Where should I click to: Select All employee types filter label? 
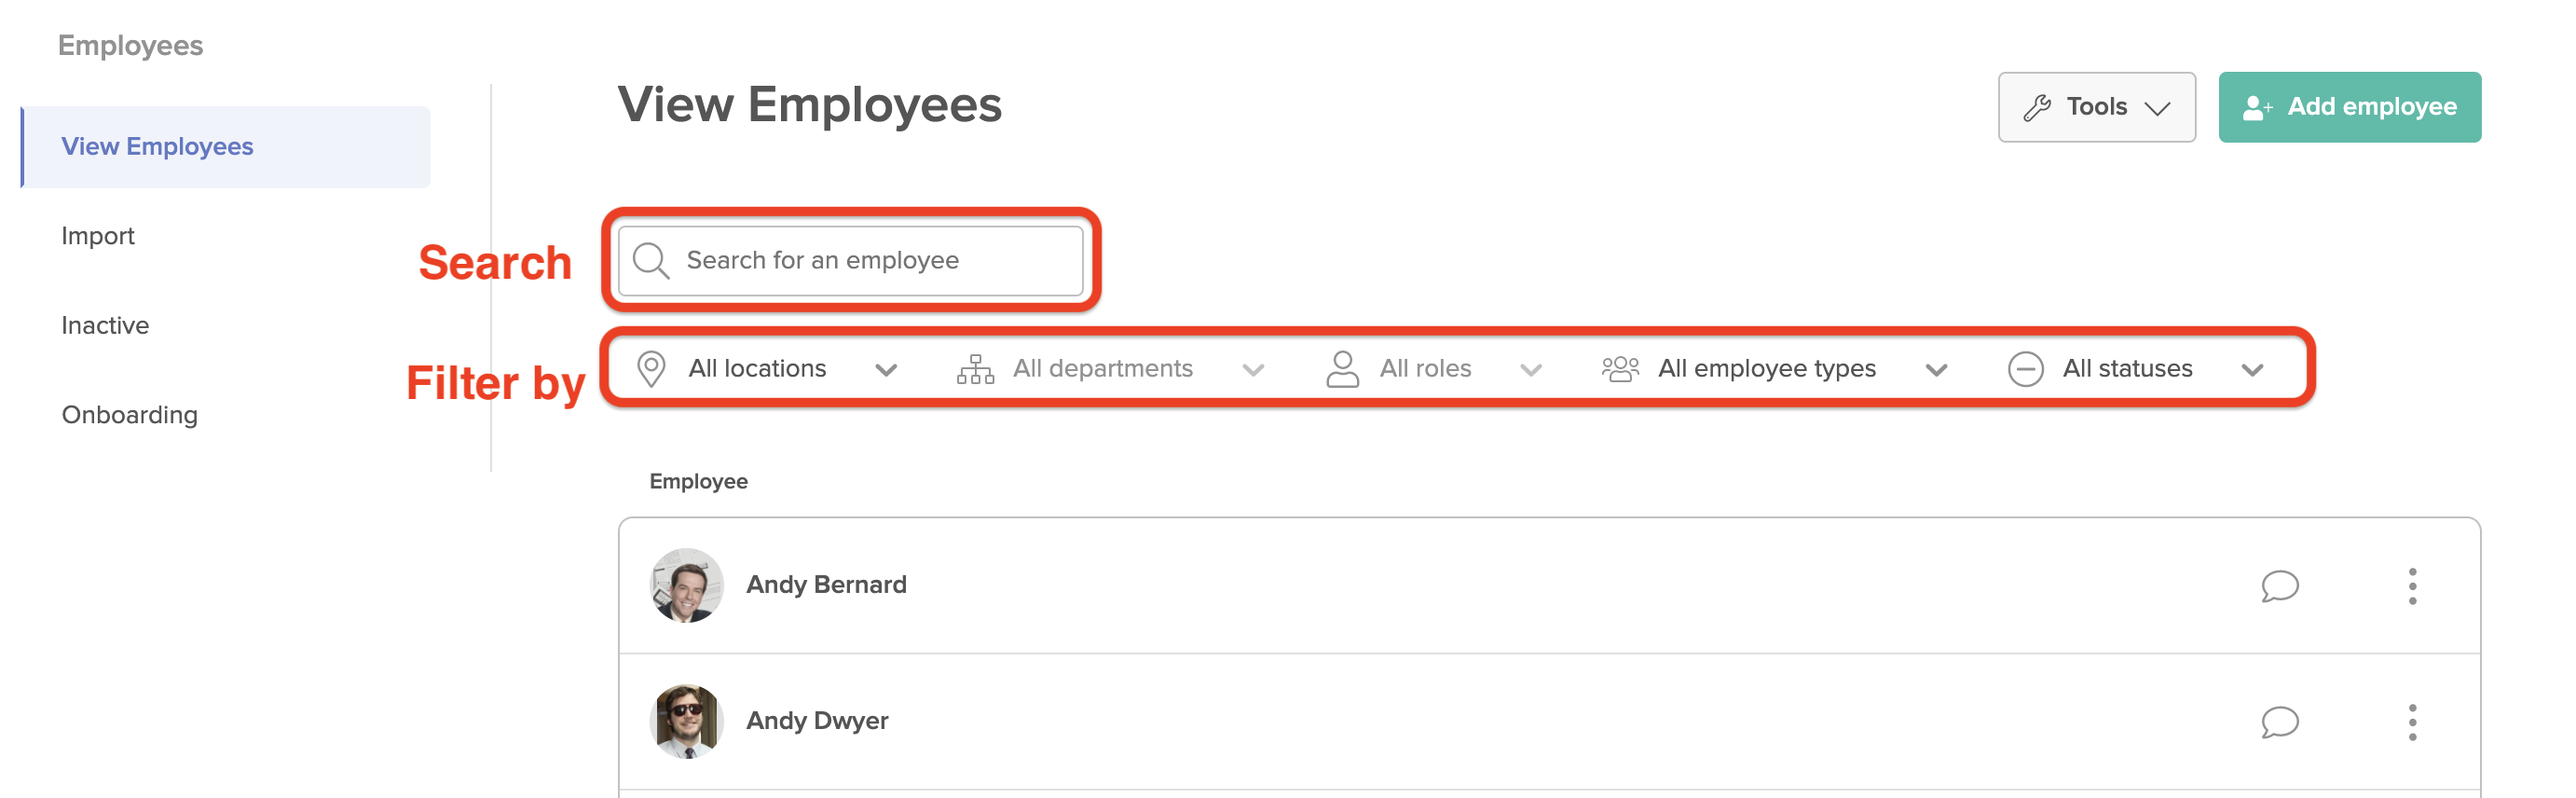pyautogui.click(x=1766, y=369)
